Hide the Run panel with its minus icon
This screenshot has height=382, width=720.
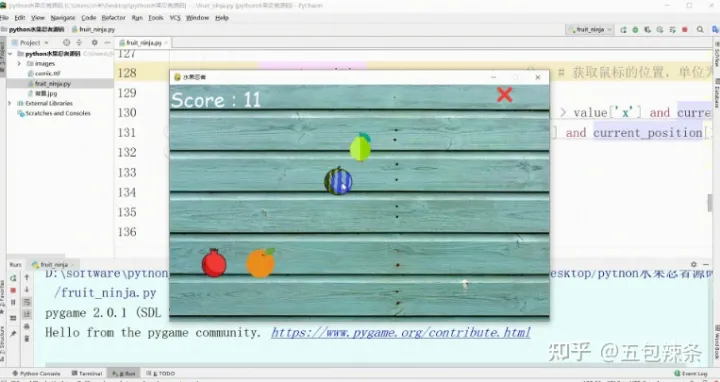[x=706, y=264]
